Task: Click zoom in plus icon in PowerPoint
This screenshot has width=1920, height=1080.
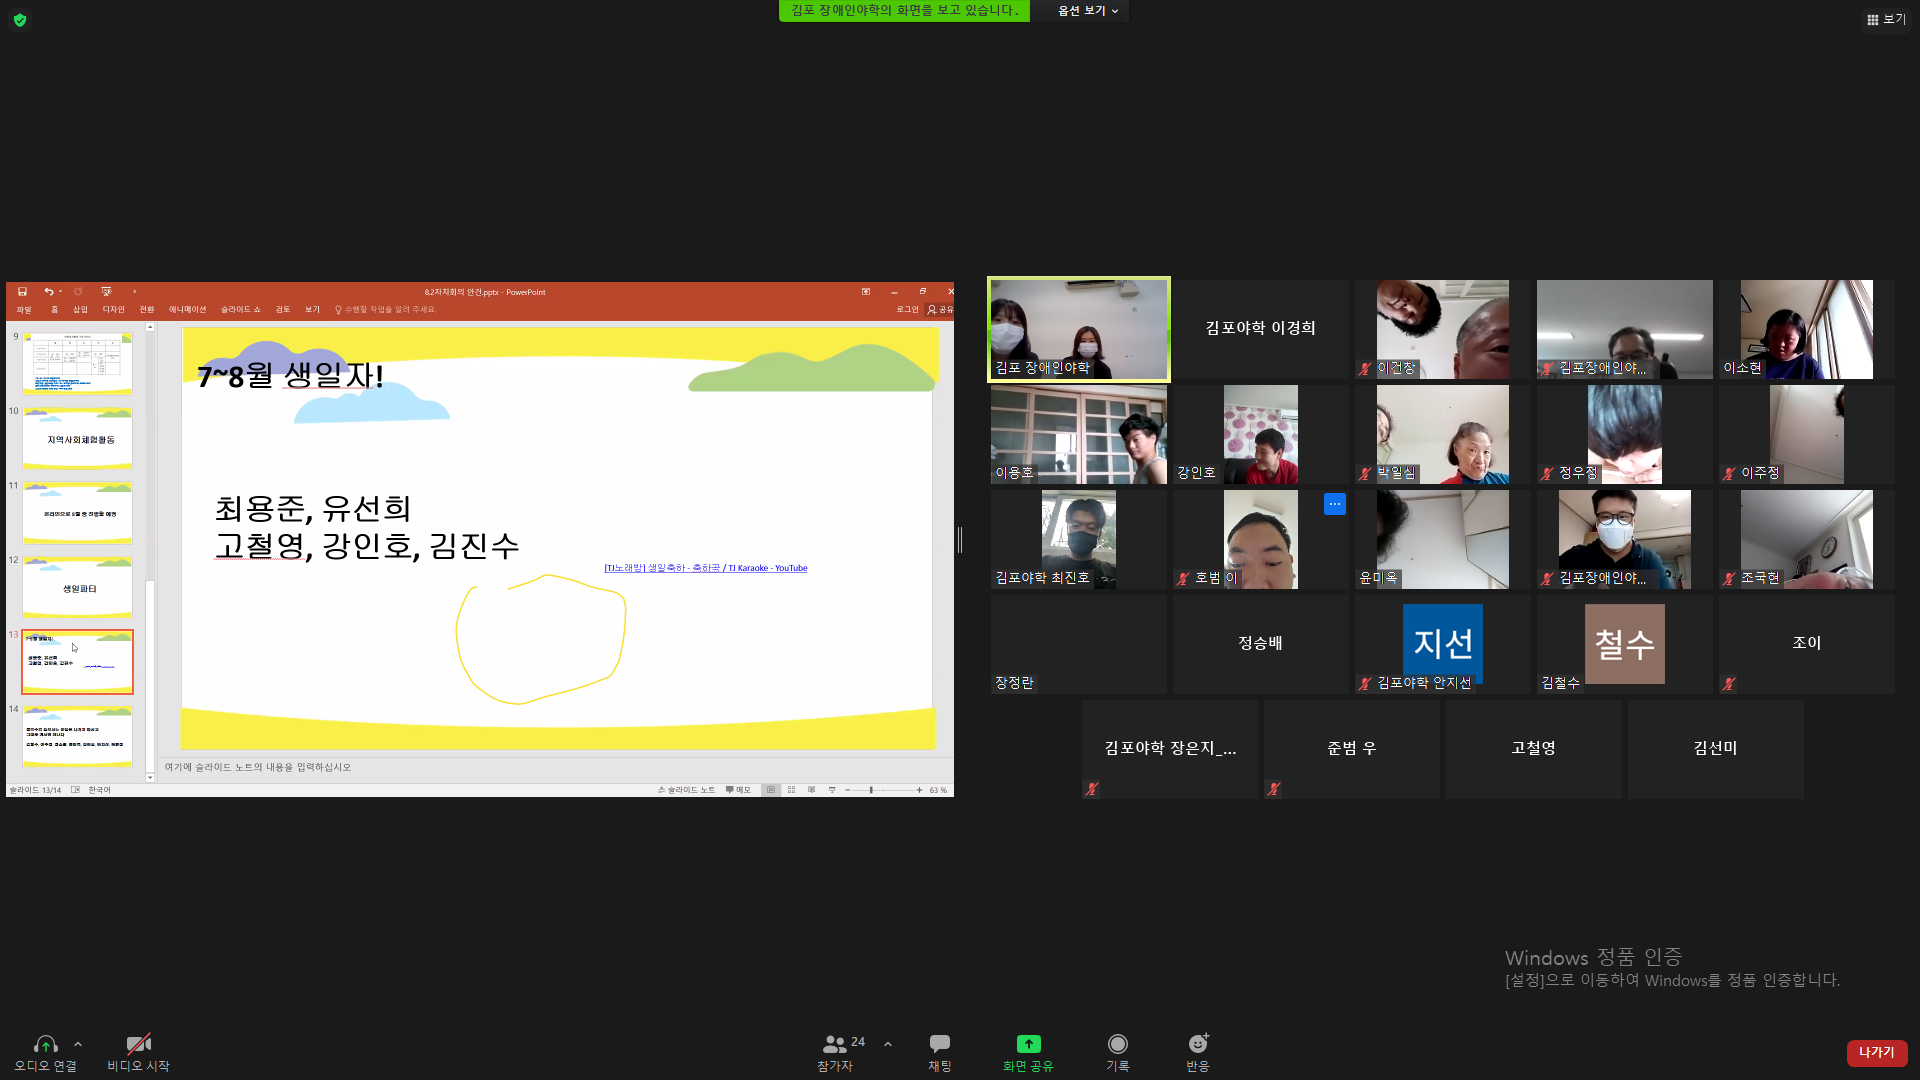Action: click(x=919, y=790)
